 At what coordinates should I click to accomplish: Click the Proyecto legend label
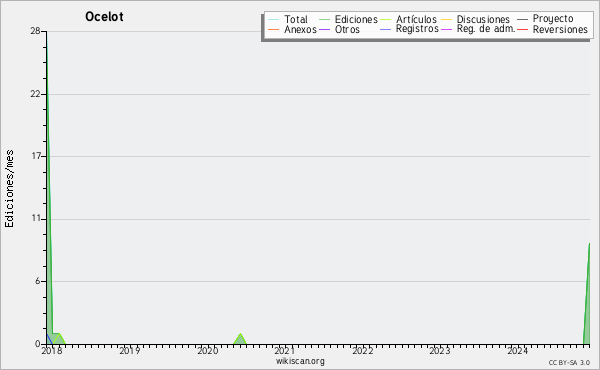[x=553, y=18]
